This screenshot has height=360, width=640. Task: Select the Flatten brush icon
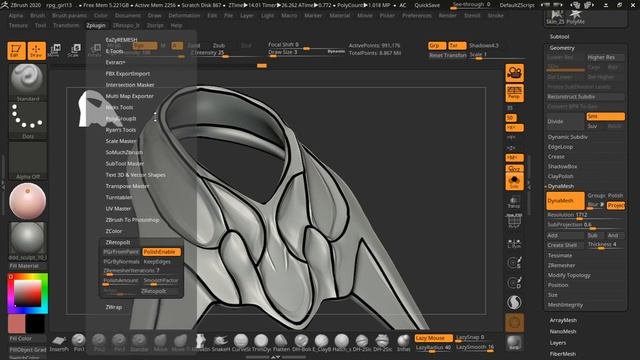tap(281, 342)
